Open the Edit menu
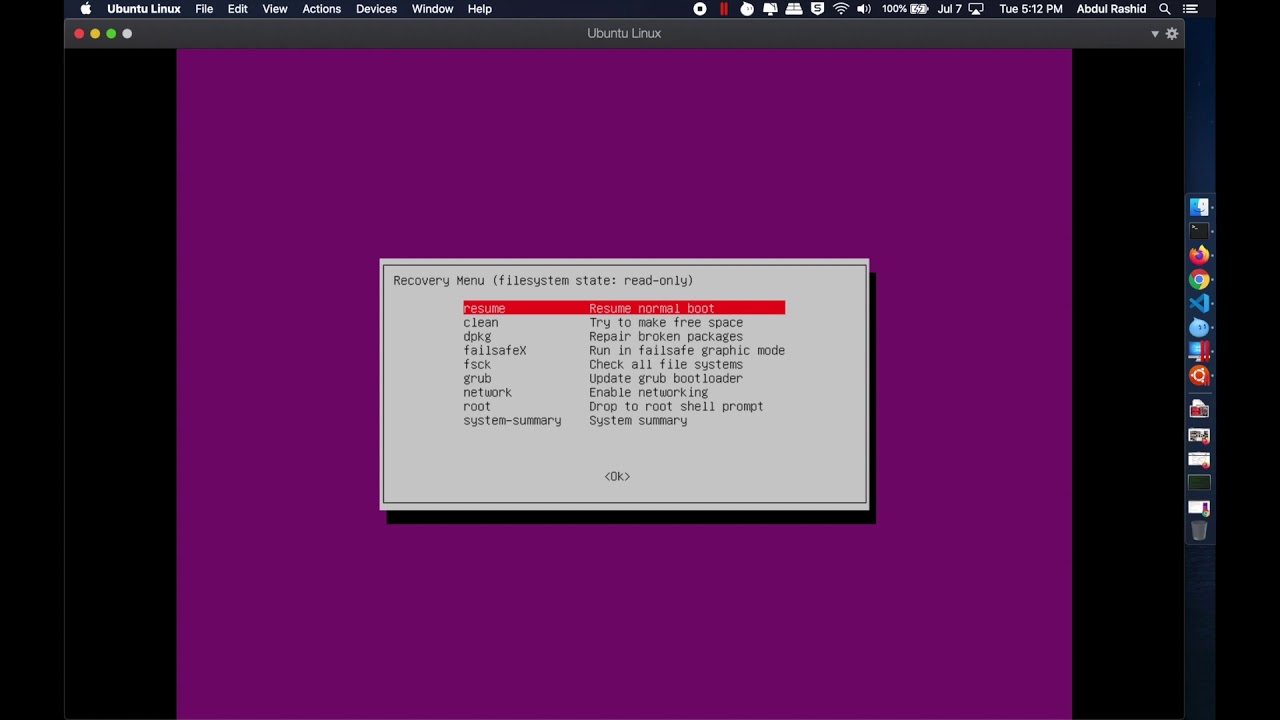 [x=237, y=9]
